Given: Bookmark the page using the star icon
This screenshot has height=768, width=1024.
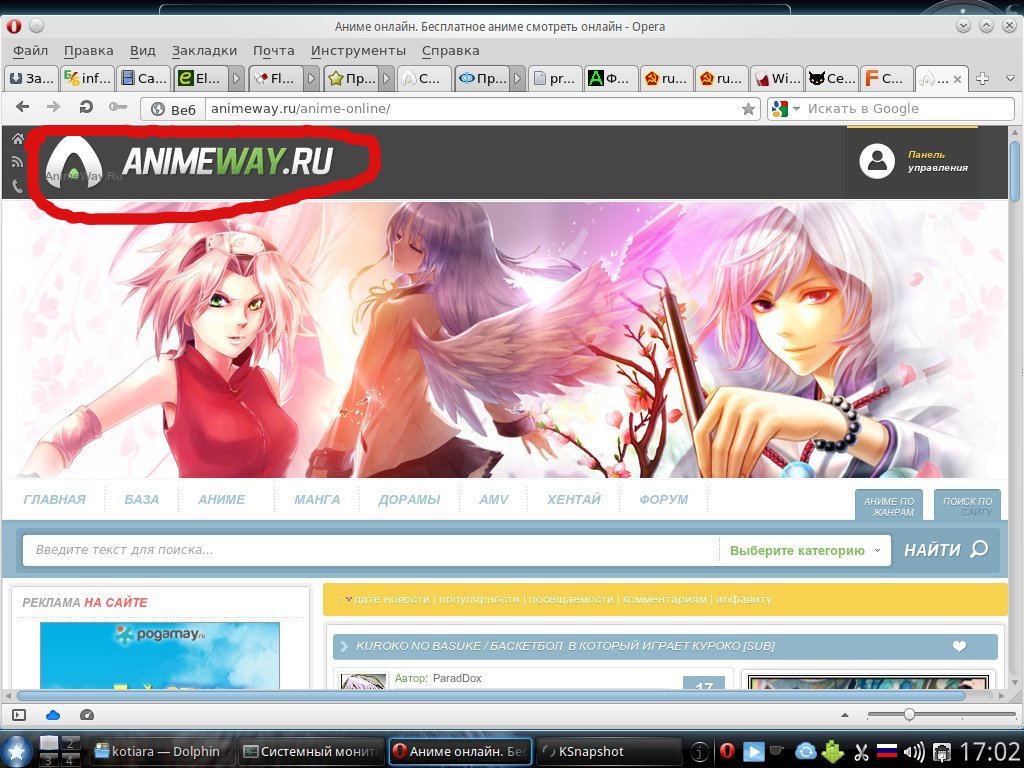Looking at the screenshot, I should point(748,109).
